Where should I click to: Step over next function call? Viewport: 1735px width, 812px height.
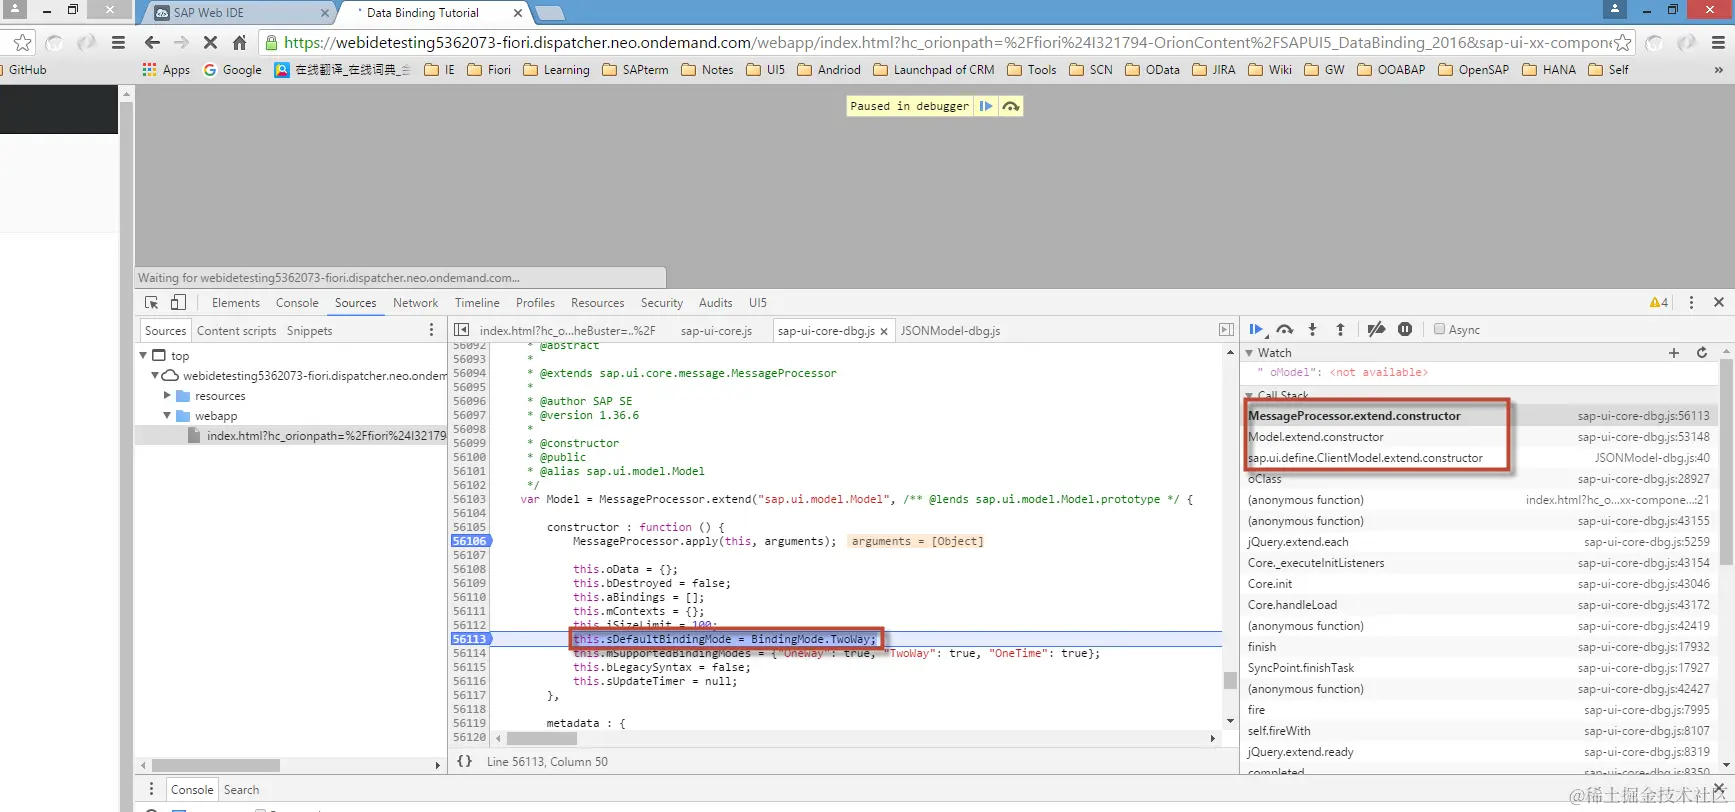(x=1285, y=329)
